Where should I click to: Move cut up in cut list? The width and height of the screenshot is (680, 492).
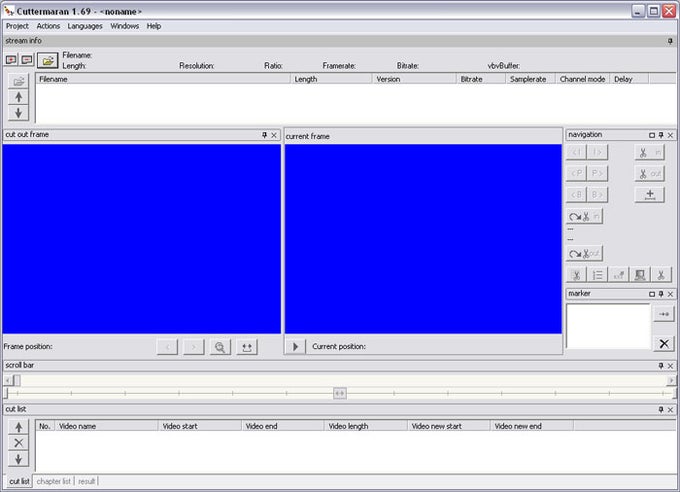[x=19, y=427]
